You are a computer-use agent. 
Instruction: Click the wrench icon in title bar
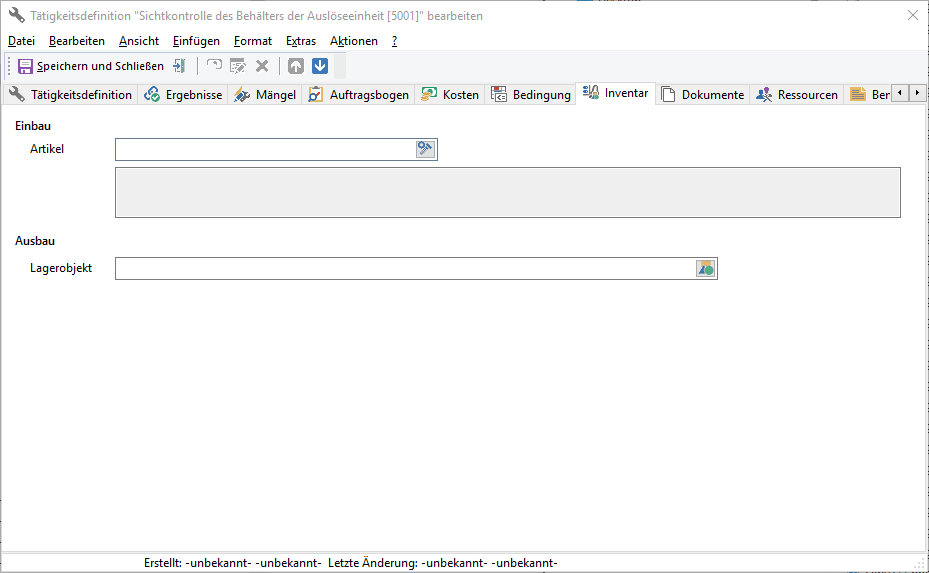17,15
